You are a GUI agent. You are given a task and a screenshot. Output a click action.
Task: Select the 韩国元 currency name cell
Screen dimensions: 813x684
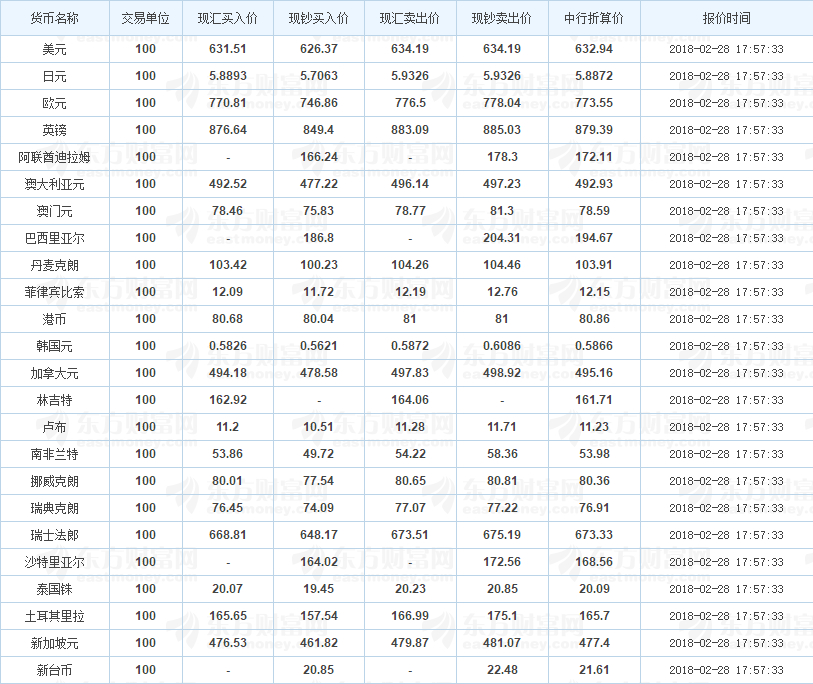[54, 346]
